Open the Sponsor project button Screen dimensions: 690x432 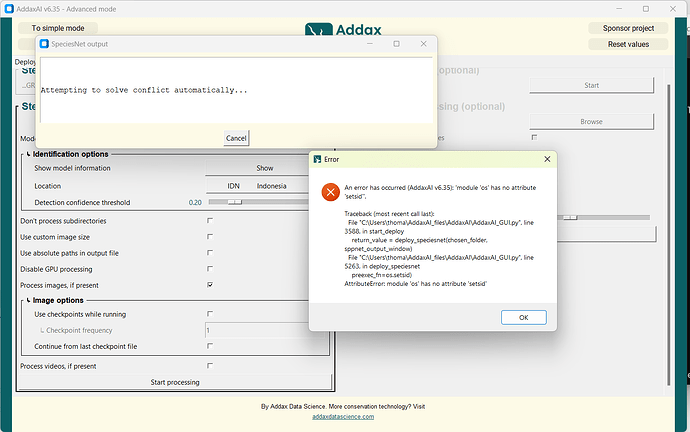(x=628, y=28)
